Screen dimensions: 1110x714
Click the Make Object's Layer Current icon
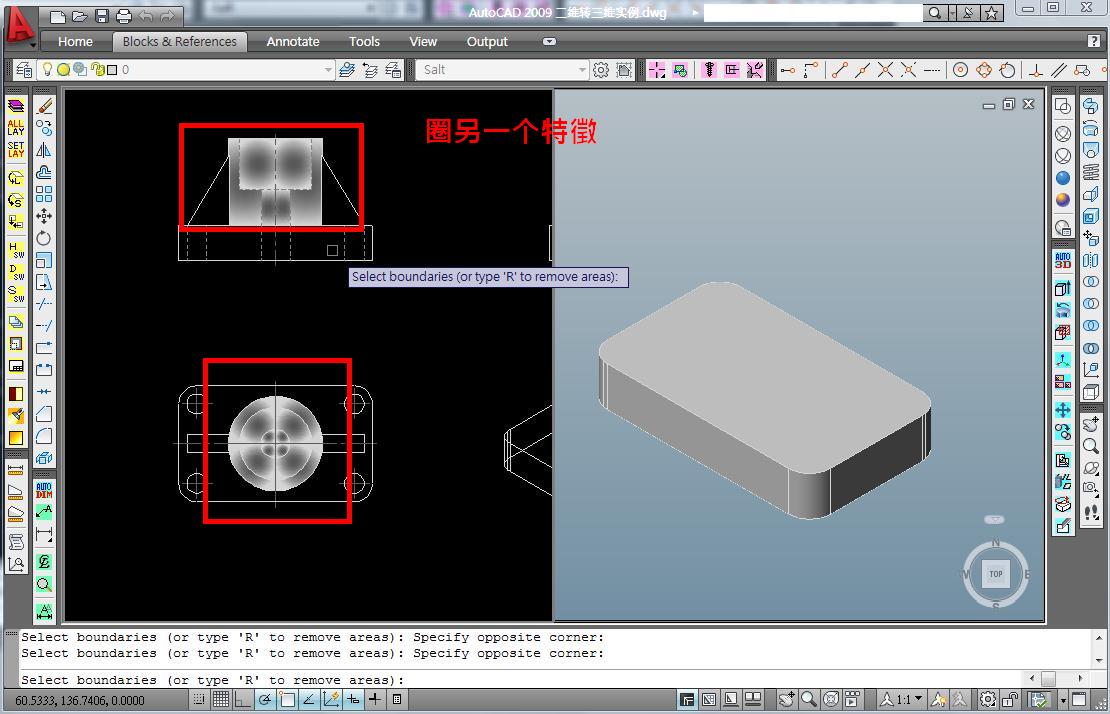tap(347, 69)
